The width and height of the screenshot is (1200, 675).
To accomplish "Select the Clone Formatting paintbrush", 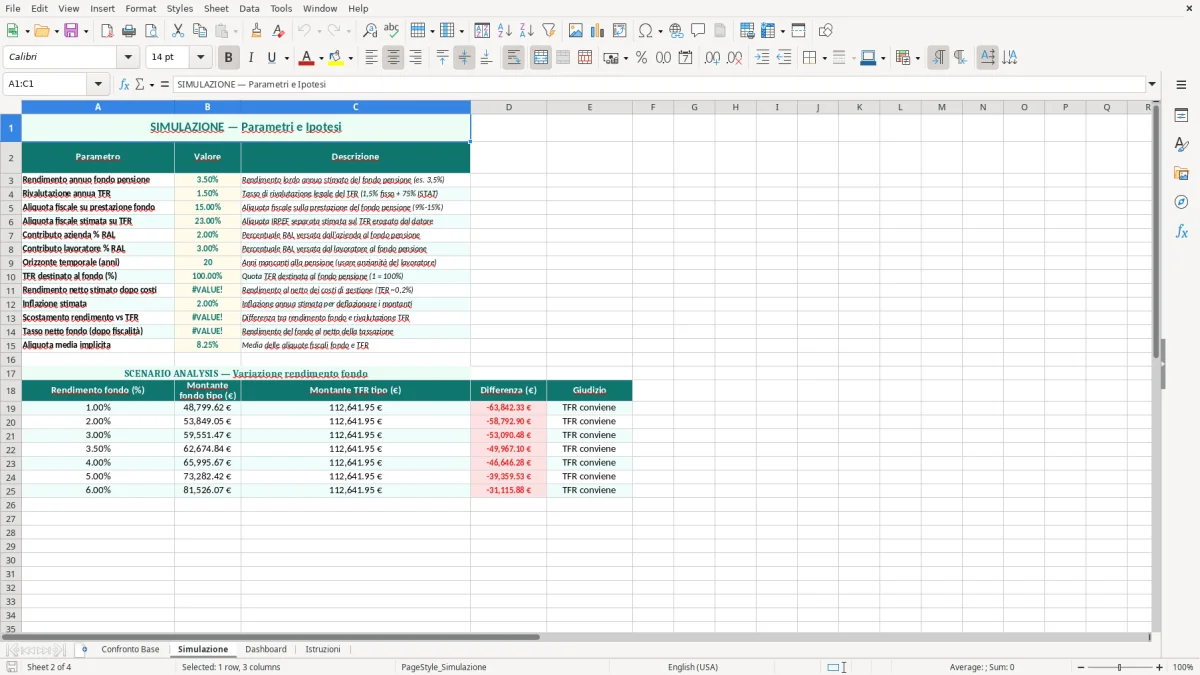I will (257, 31).
